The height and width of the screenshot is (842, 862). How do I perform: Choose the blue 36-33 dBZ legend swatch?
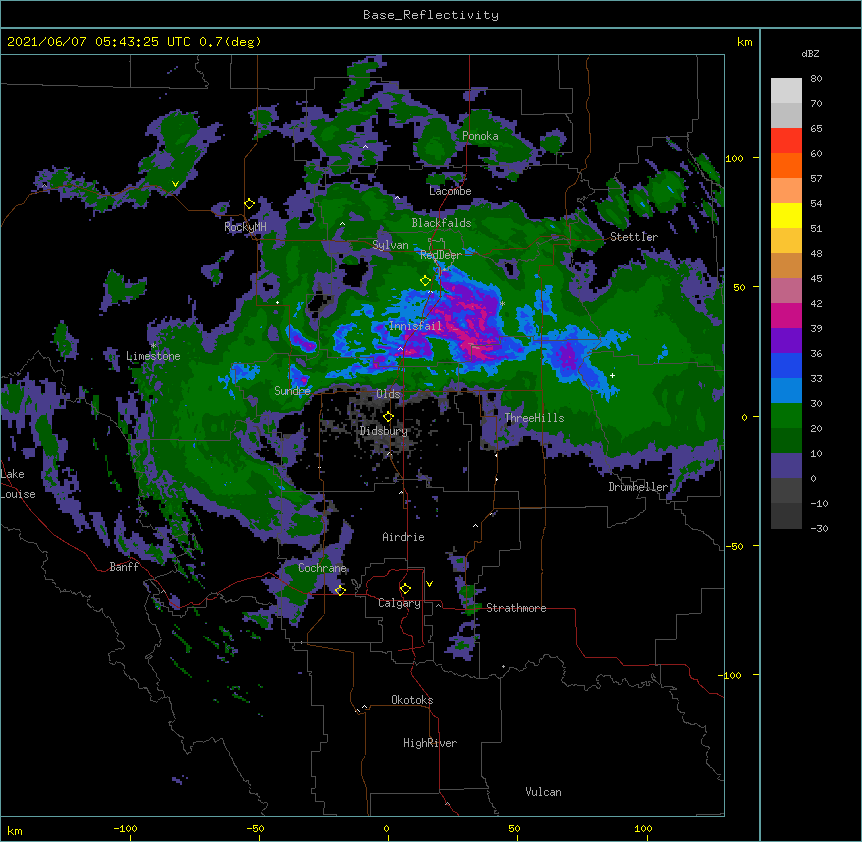coord(786,365)
